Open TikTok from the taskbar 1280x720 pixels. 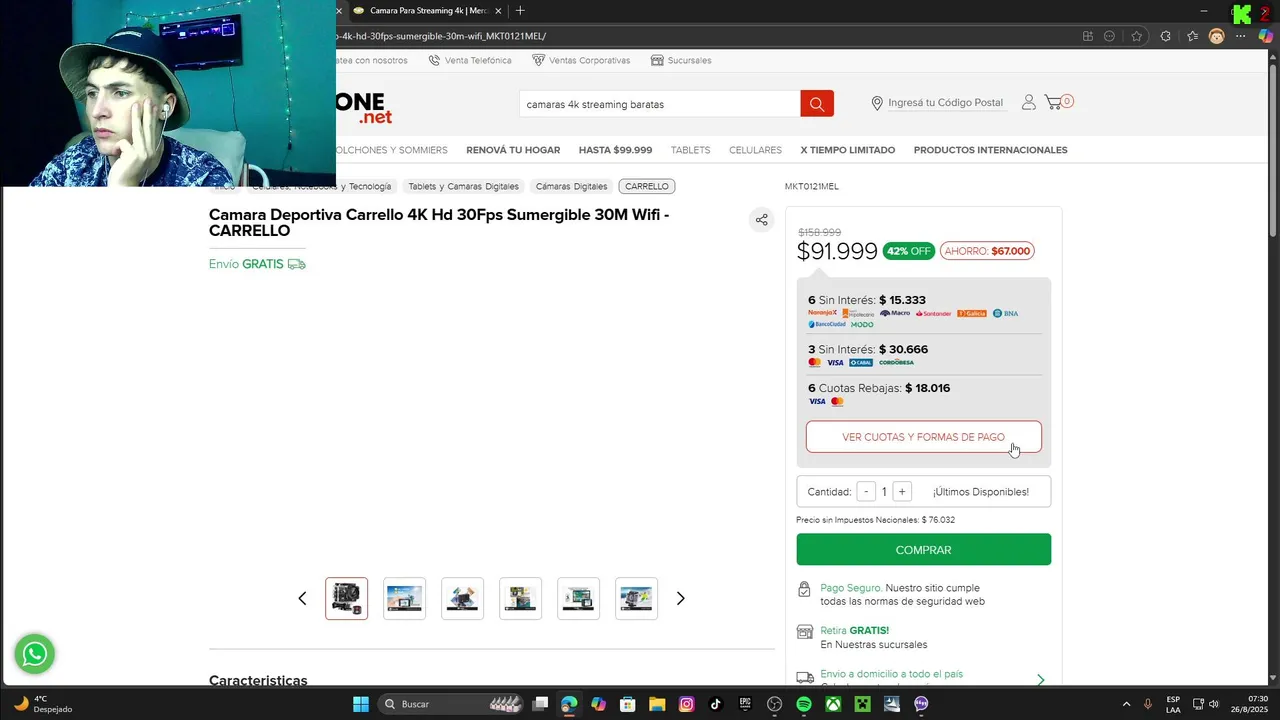coord(715,704)
